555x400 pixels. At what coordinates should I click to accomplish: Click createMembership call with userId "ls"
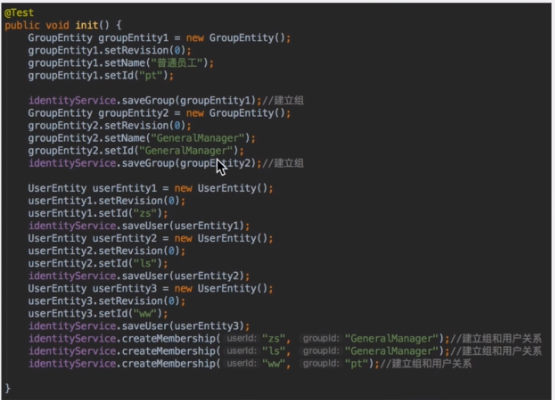pyautogui.click(x=285, y=351)
